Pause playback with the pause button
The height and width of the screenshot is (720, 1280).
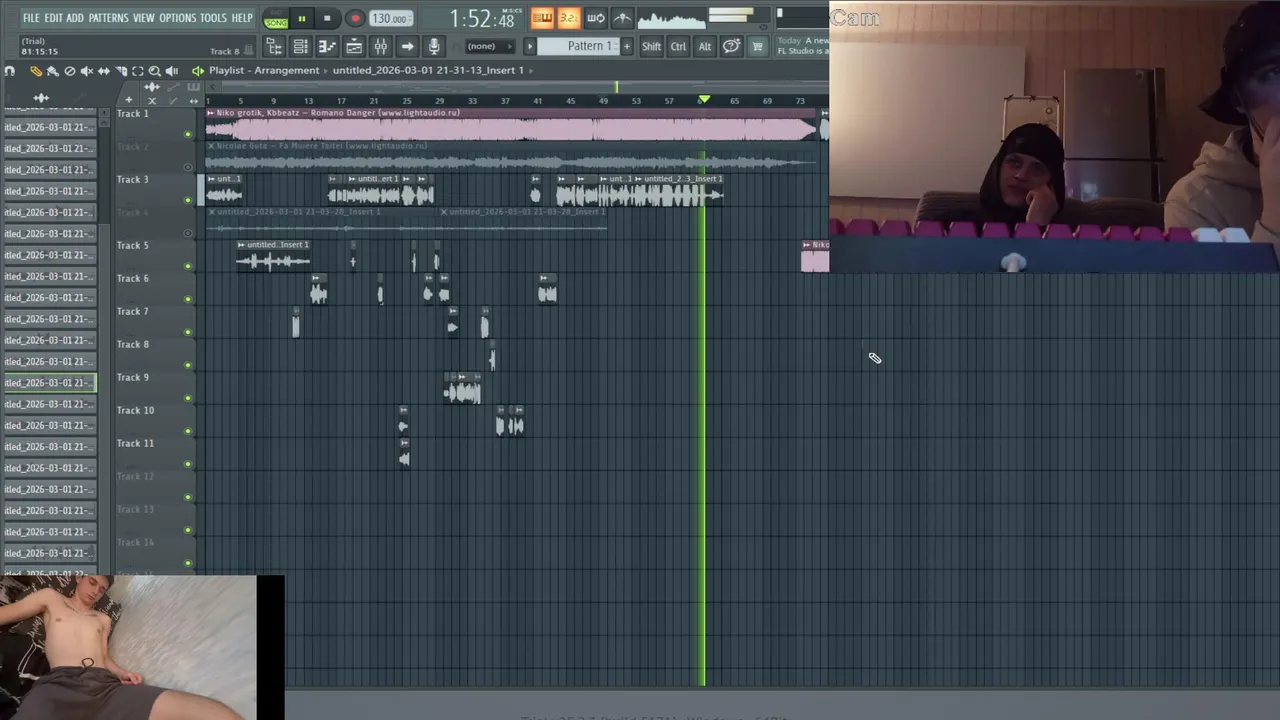[x=301, y=19]
